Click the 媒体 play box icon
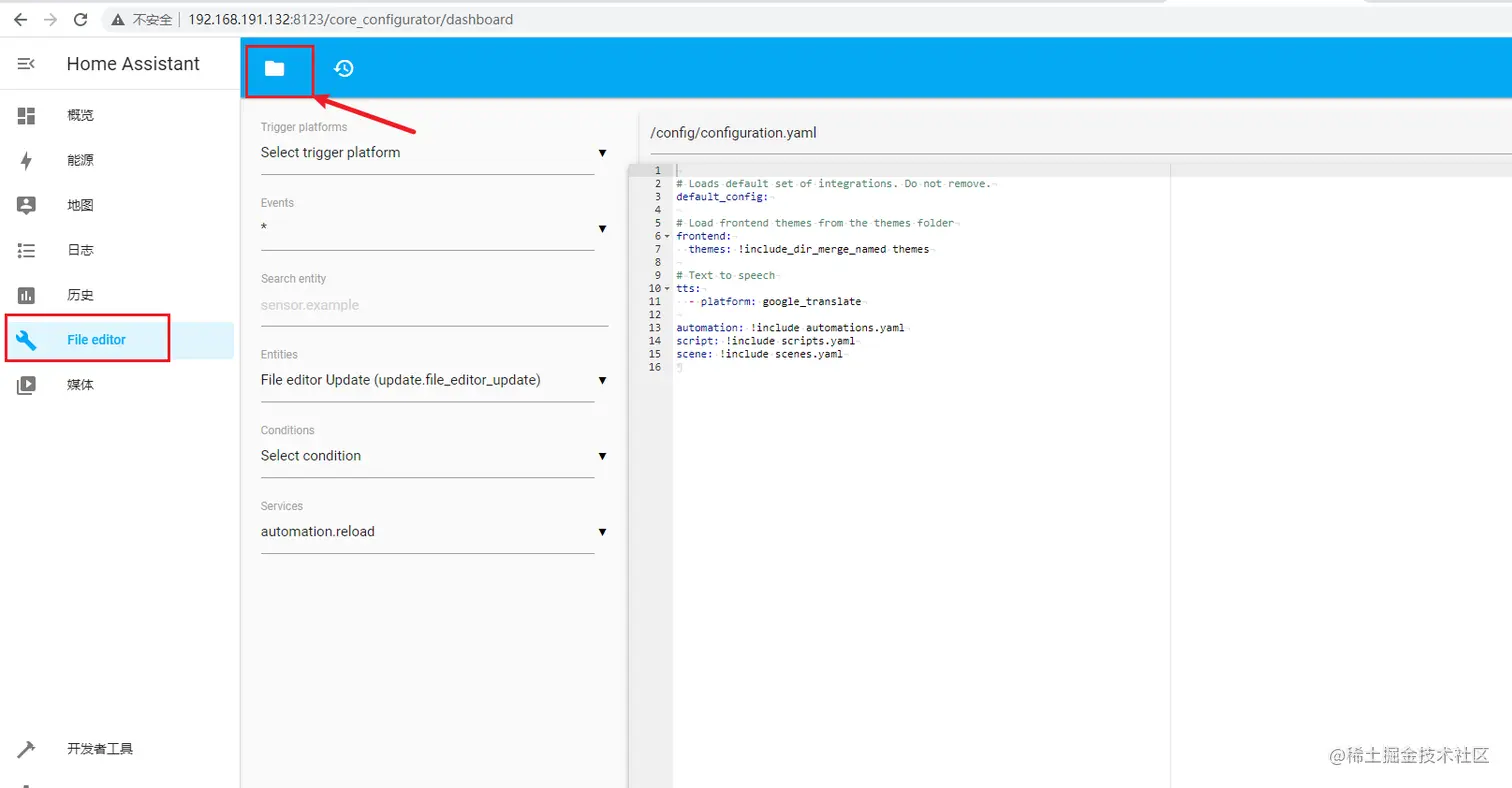Image resolution: width=1512 pixels, height=788 pixels. pyautogui.click(x=27, y=385)
